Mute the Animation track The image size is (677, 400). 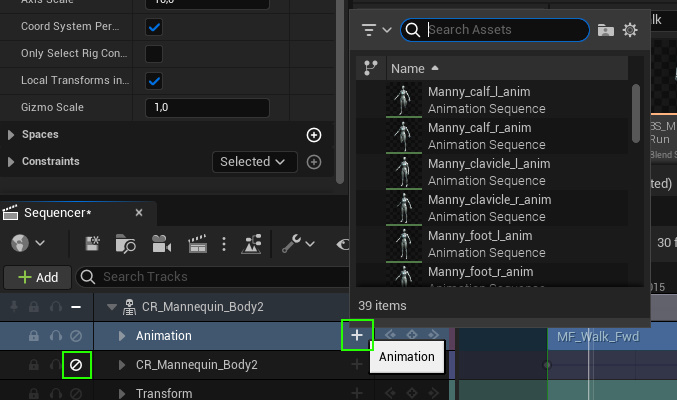(76, 336)
